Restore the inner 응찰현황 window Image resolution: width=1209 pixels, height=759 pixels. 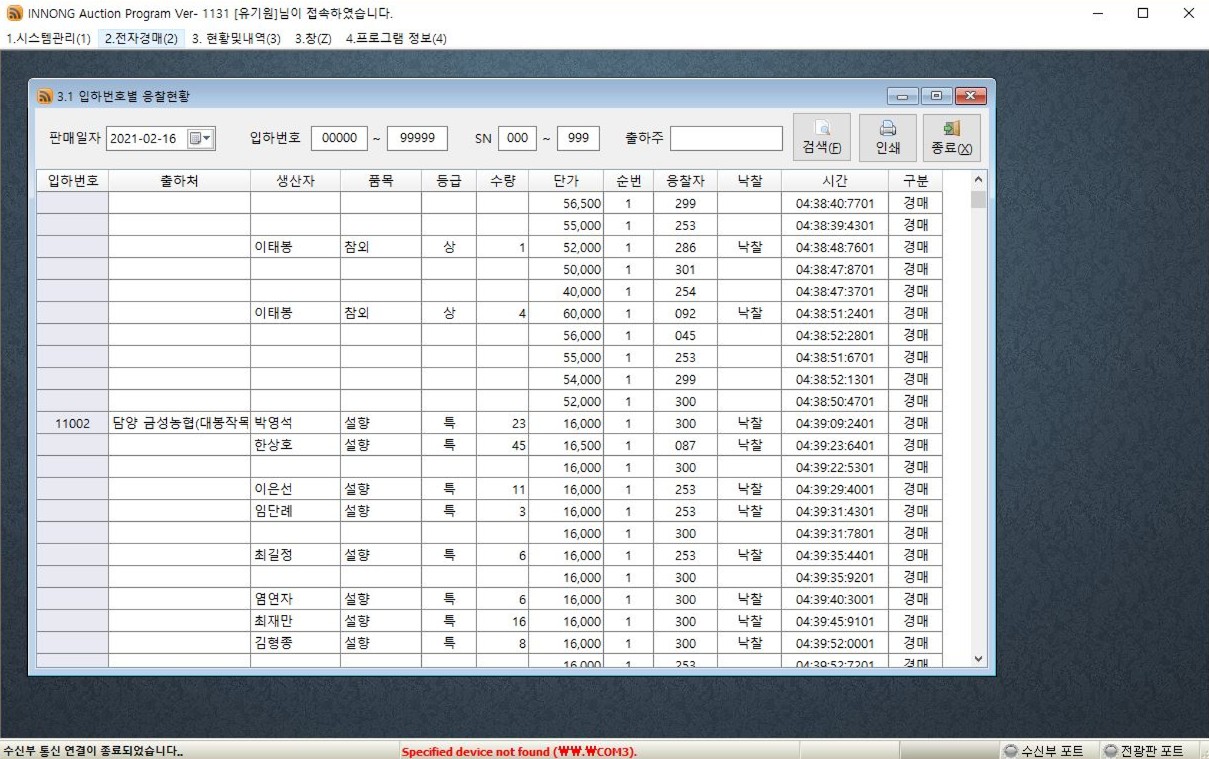point(936,97)
